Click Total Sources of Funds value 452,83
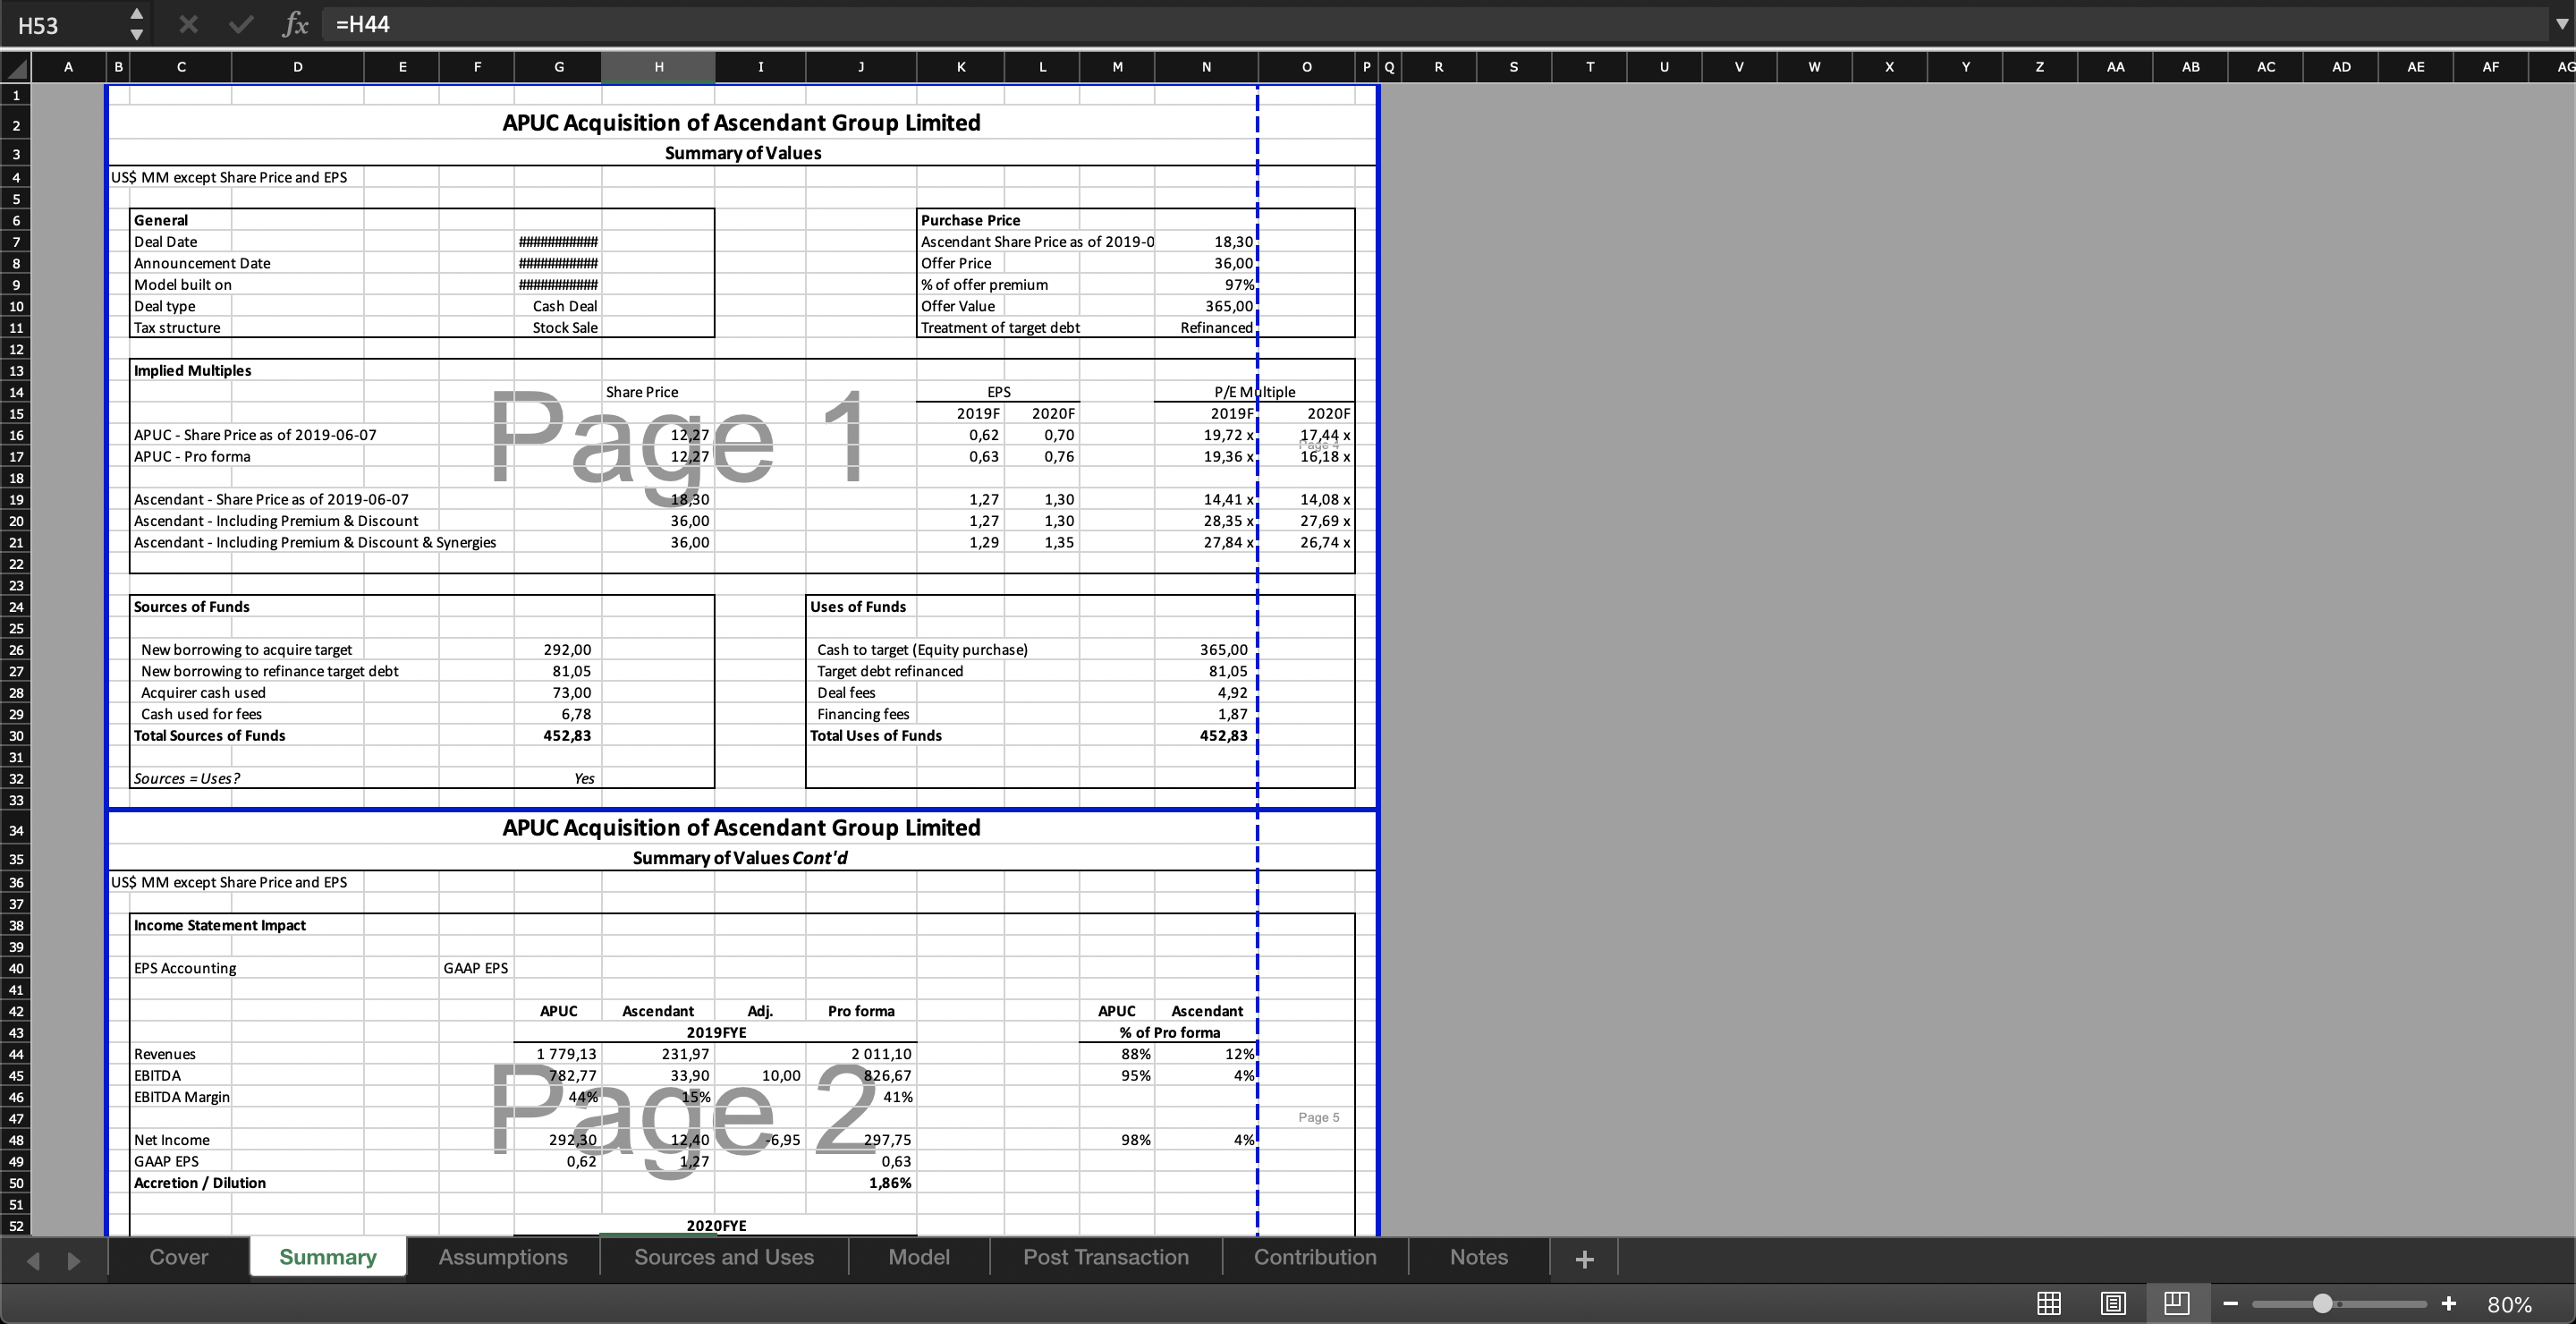 click(x=558, y=736)
